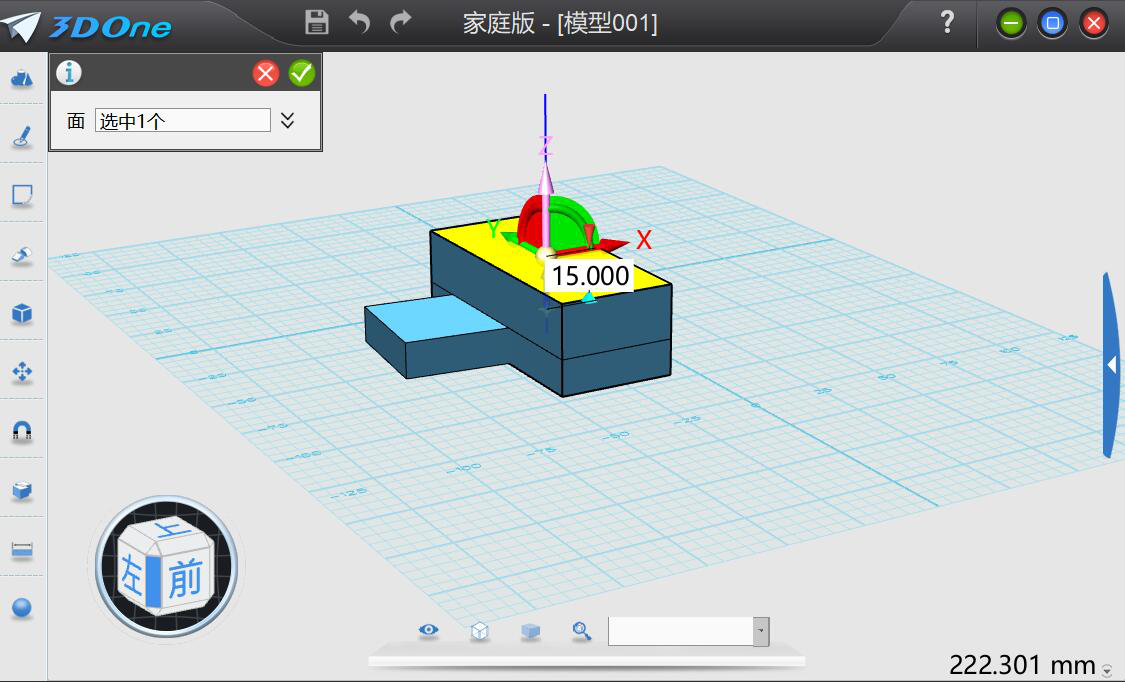1125x682 pixels.
Task: Undo the last action
Action: [x=359, y=22]
